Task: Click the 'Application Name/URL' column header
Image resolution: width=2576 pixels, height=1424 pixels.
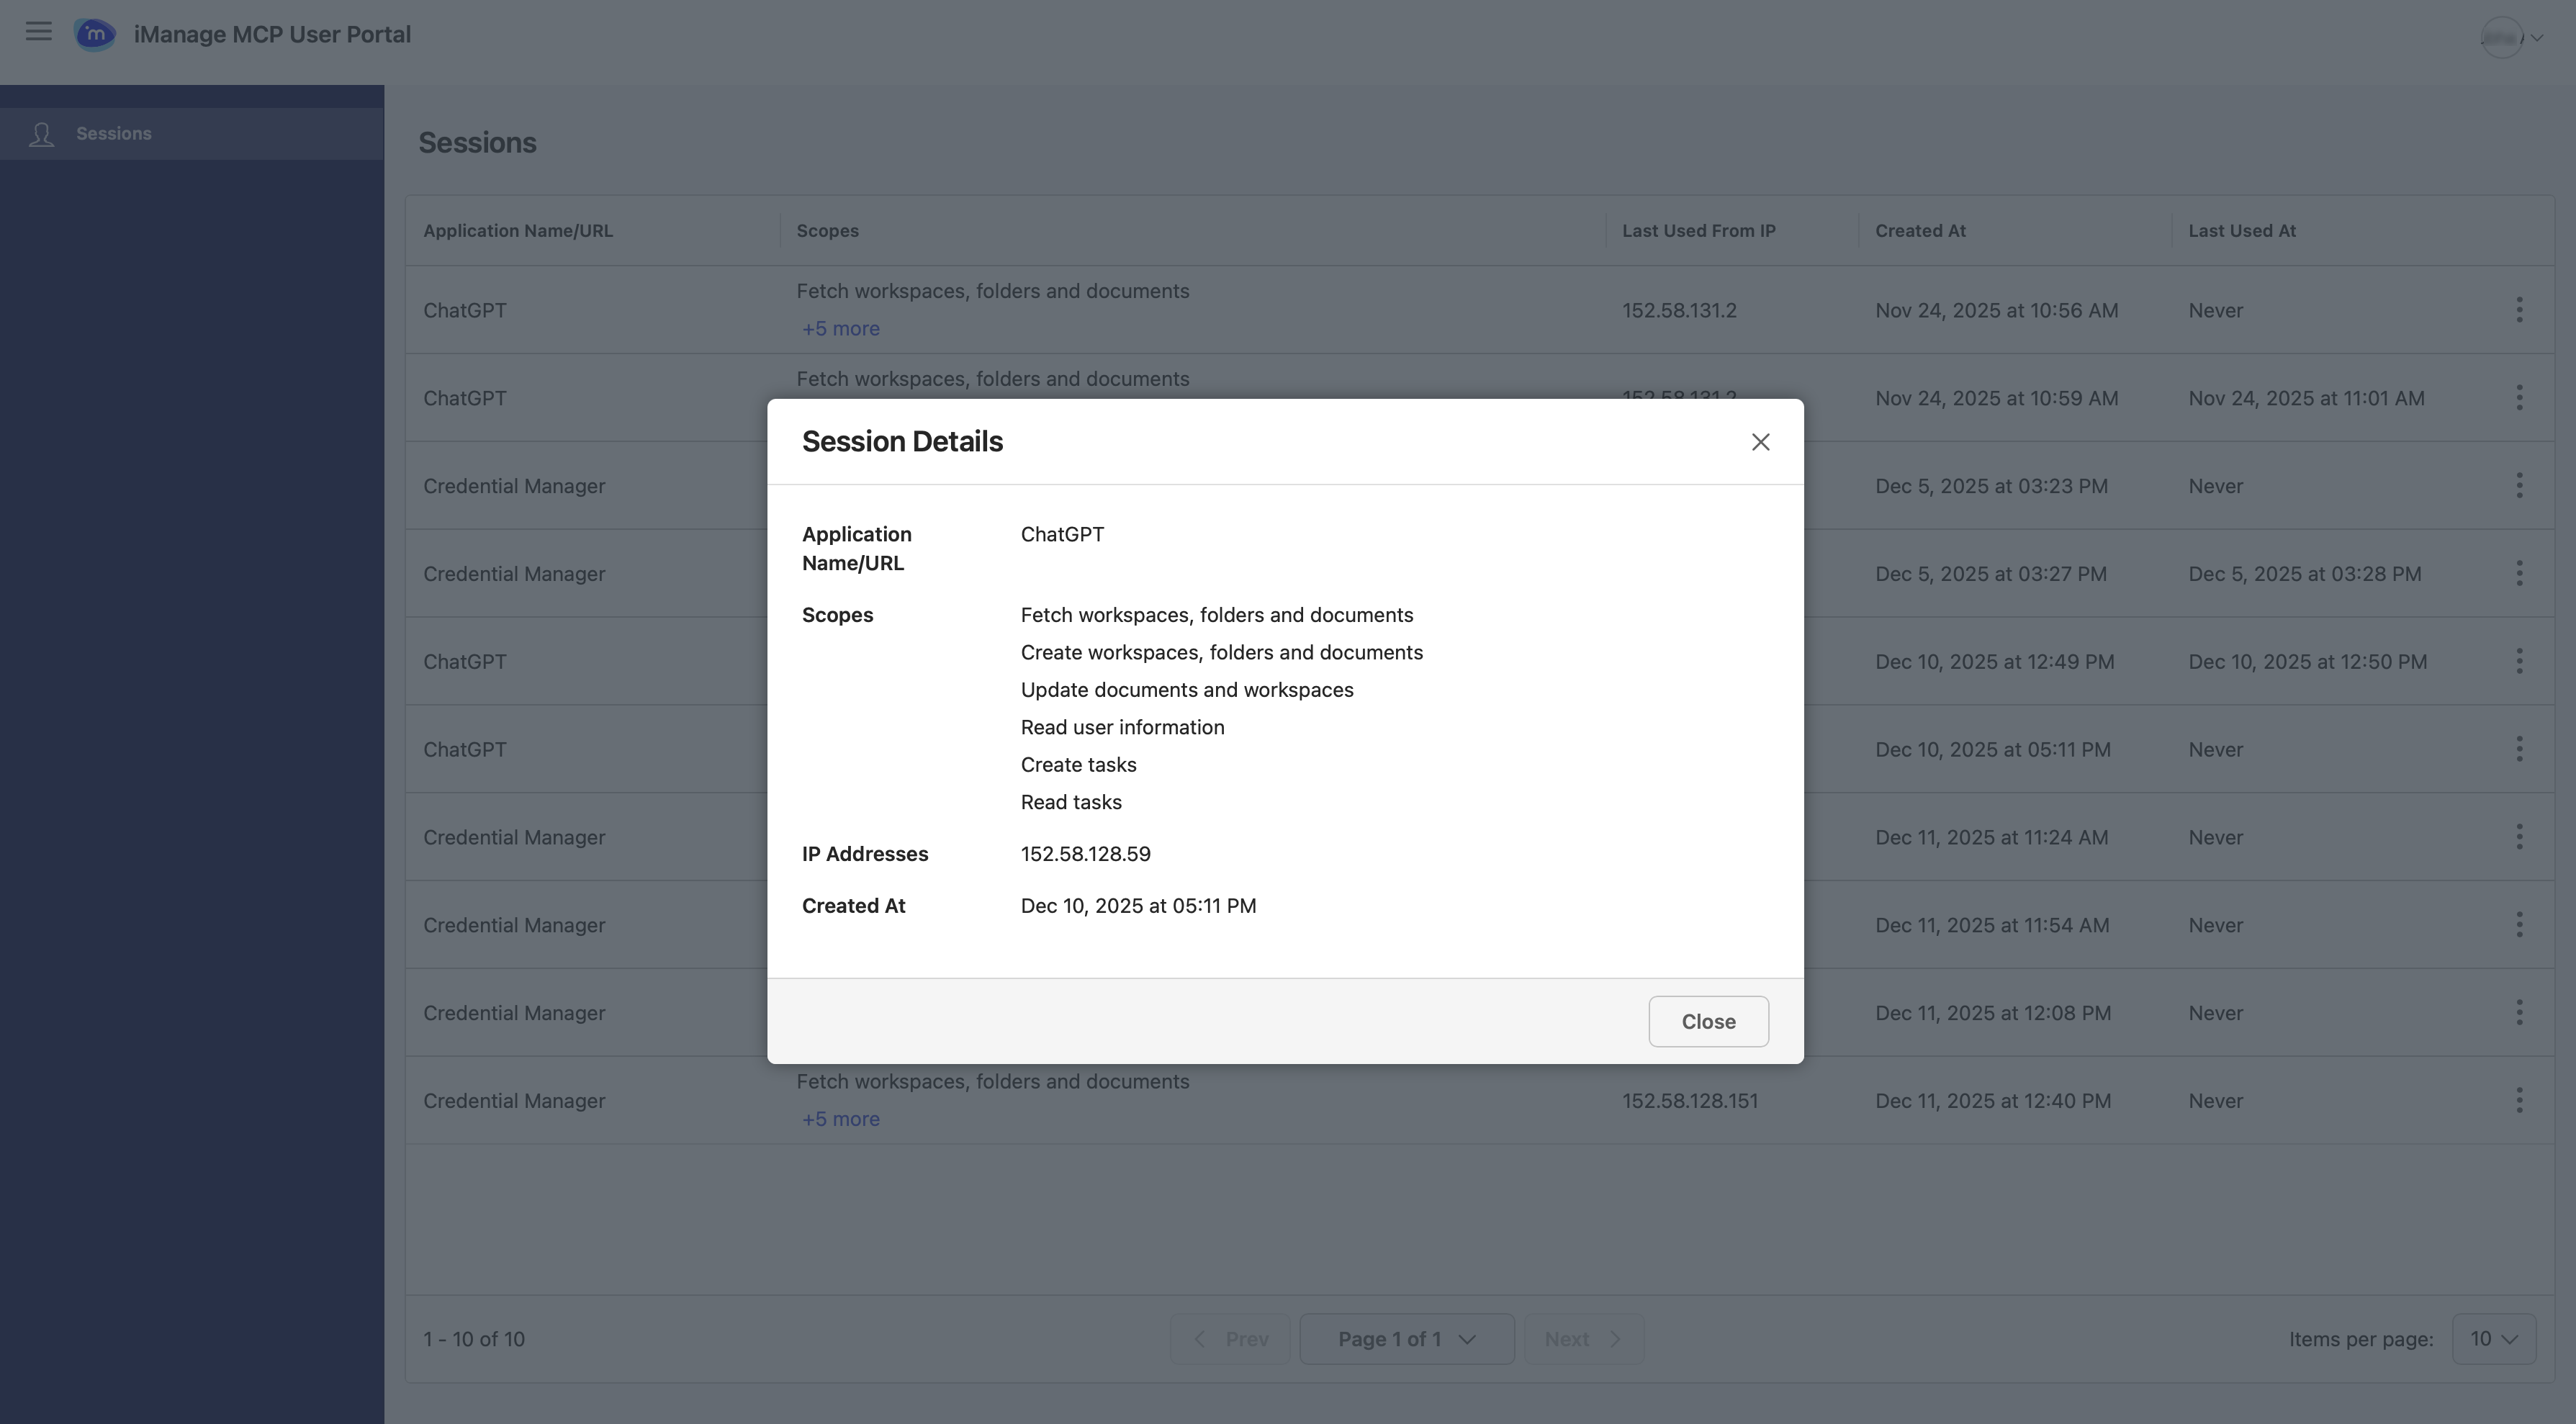Action: click(518, 231)
